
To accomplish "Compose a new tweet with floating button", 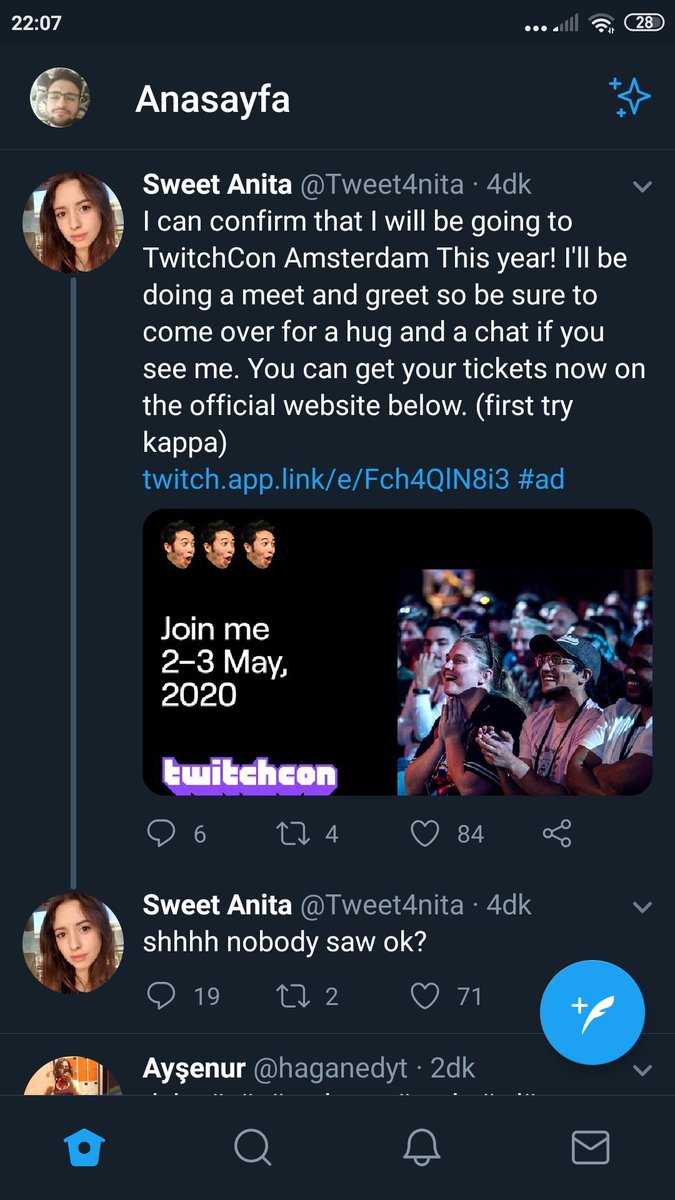I will click(x=592, y=1012).
